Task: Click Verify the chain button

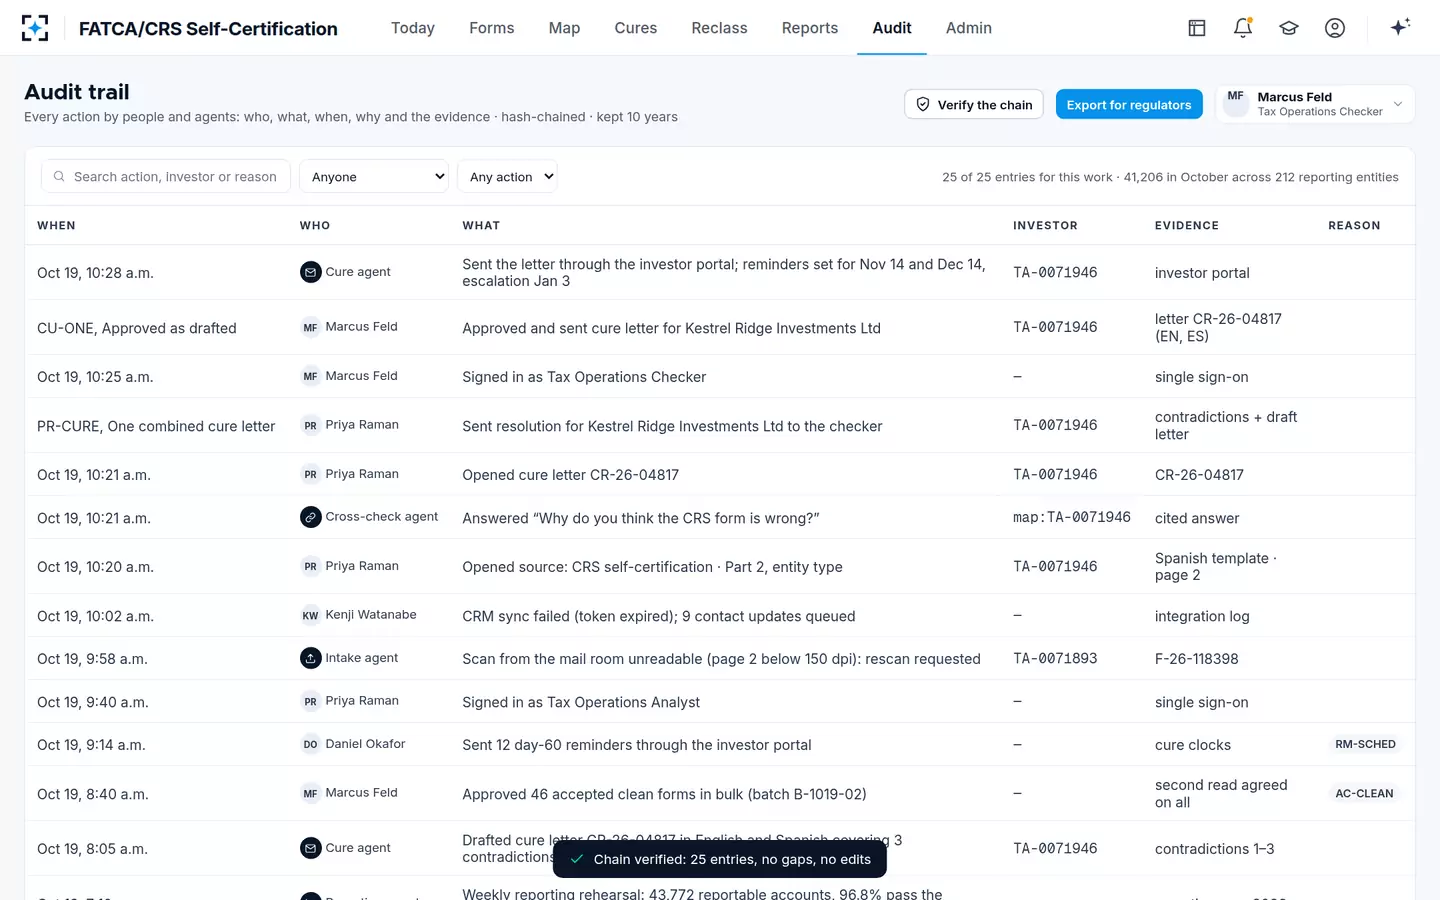Action: coord(974,104)
